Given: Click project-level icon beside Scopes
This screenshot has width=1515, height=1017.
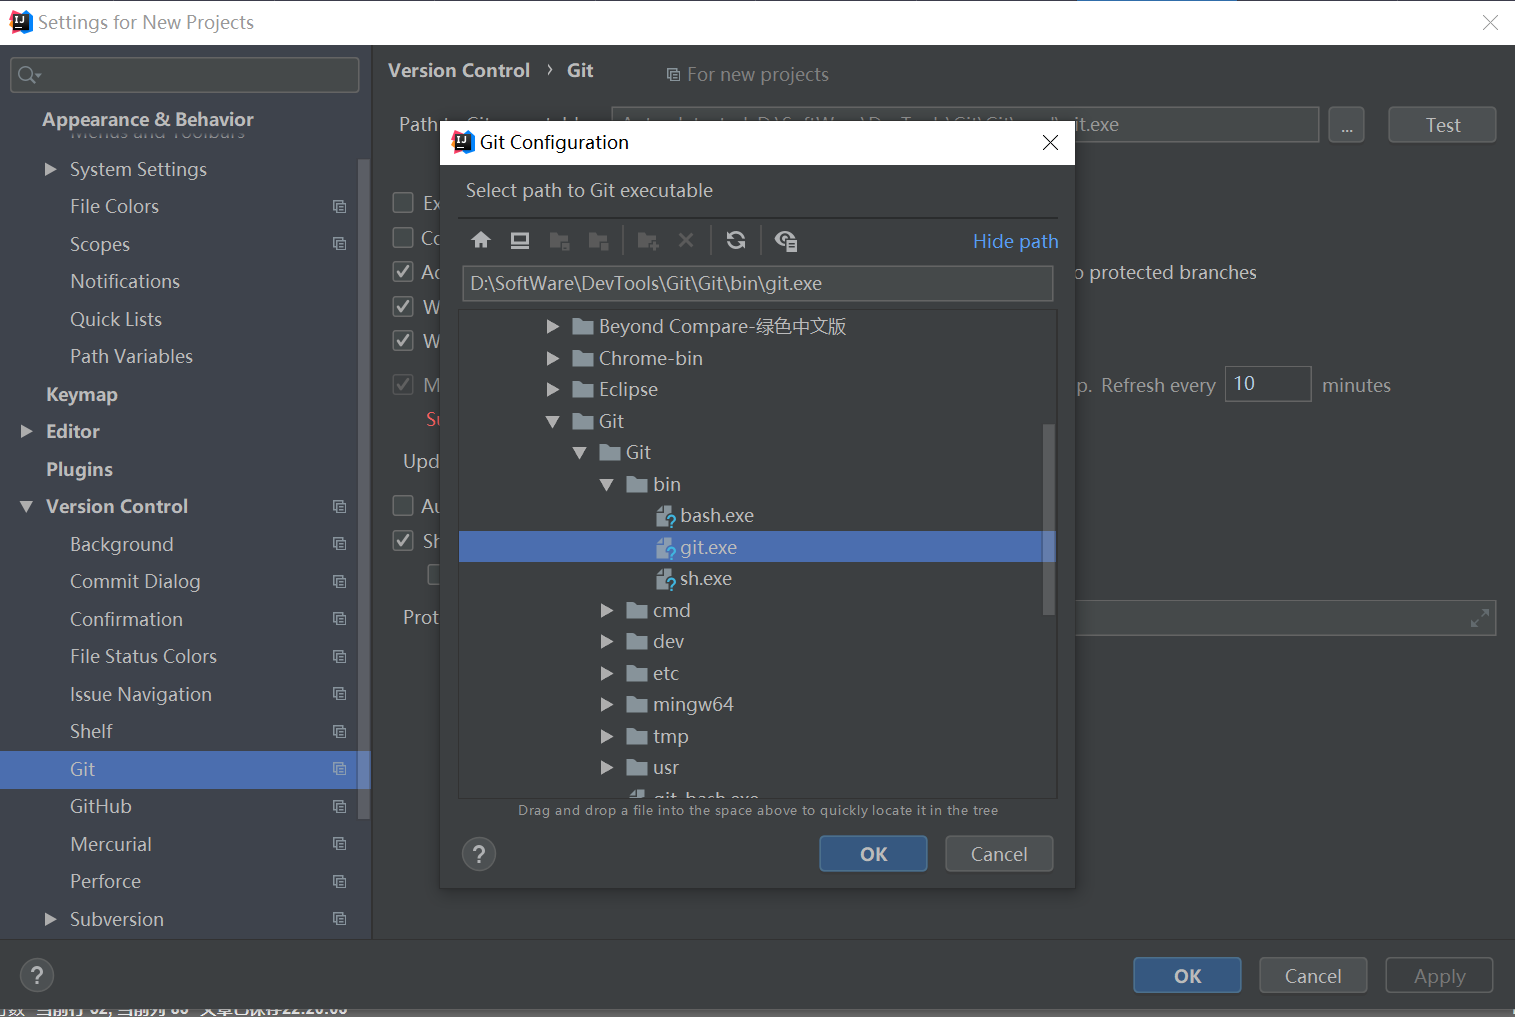Looking at the screenshot, I should 340,244.
